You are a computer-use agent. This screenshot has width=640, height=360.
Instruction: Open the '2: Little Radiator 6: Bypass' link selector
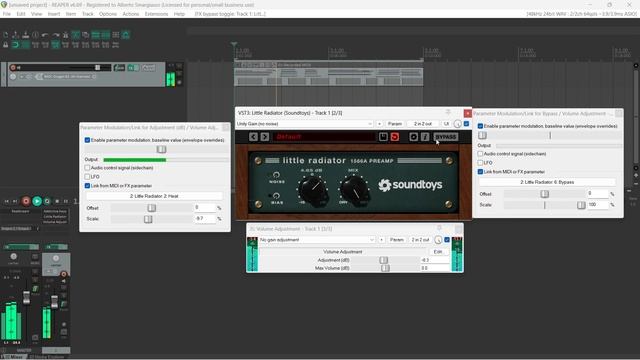click(547, 182)
